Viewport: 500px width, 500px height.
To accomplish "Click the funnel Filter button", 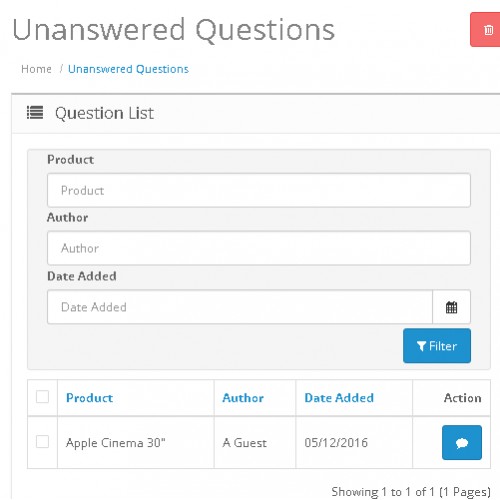I will pos(437,346).
